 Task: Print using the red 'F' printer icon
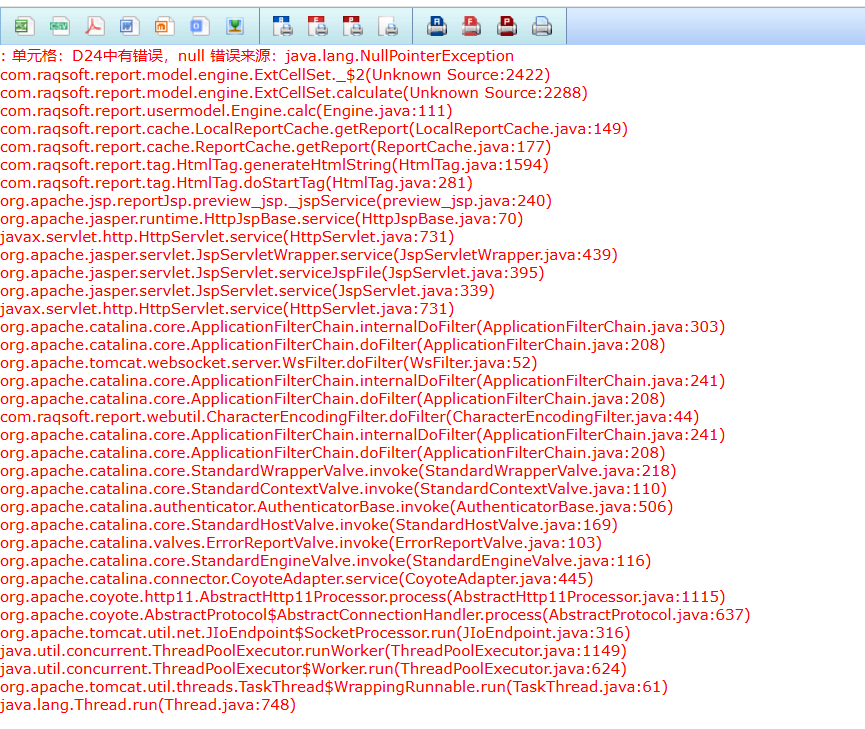(x=471, y=26)
